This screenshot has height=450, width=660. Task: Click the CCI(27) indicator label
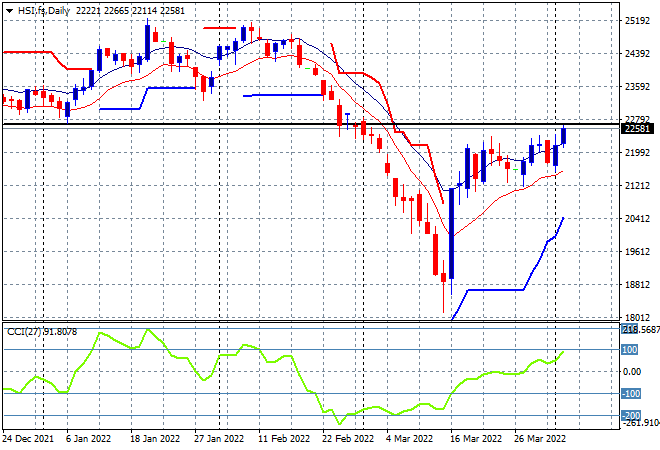pos(42,332)
